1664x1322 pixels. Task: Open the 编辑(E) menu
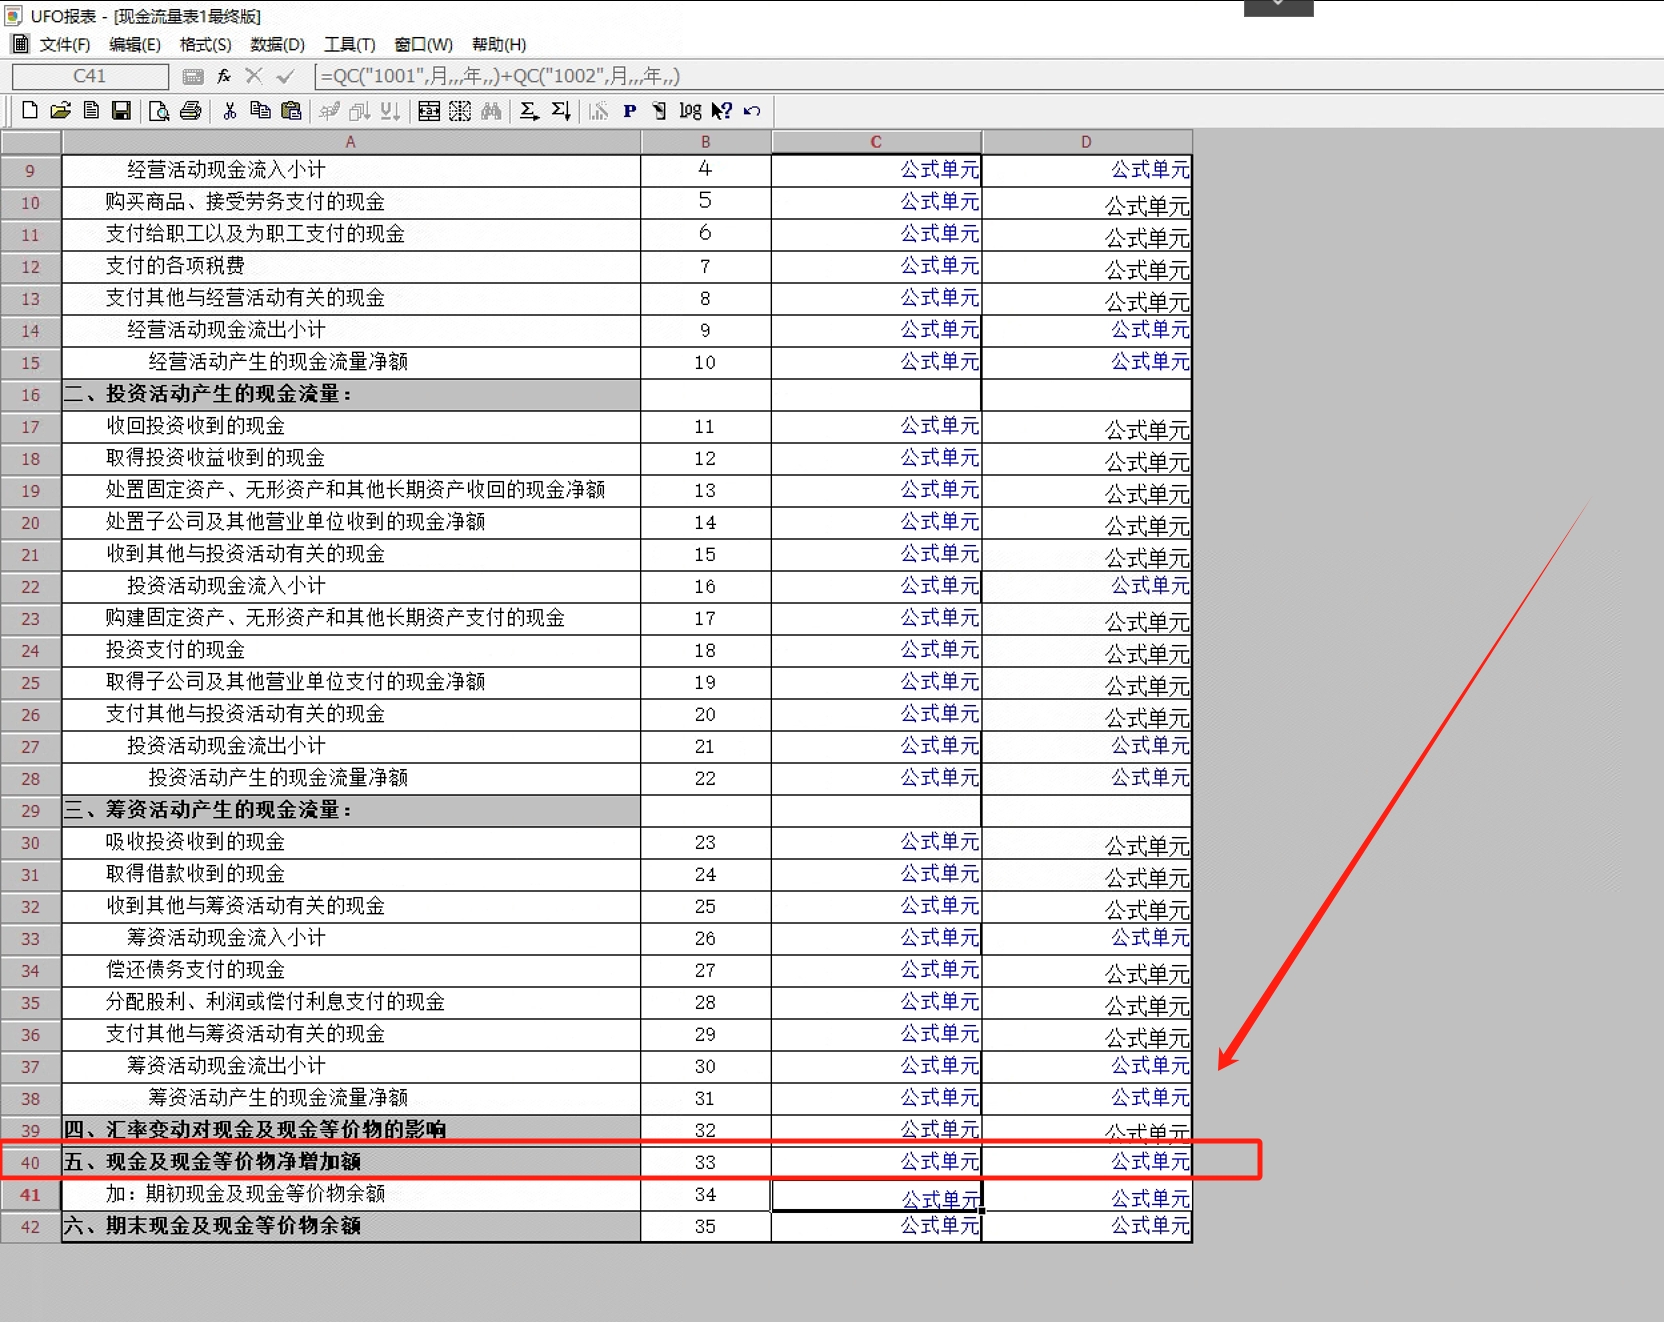pyautogui.click(x=134, y=44)
